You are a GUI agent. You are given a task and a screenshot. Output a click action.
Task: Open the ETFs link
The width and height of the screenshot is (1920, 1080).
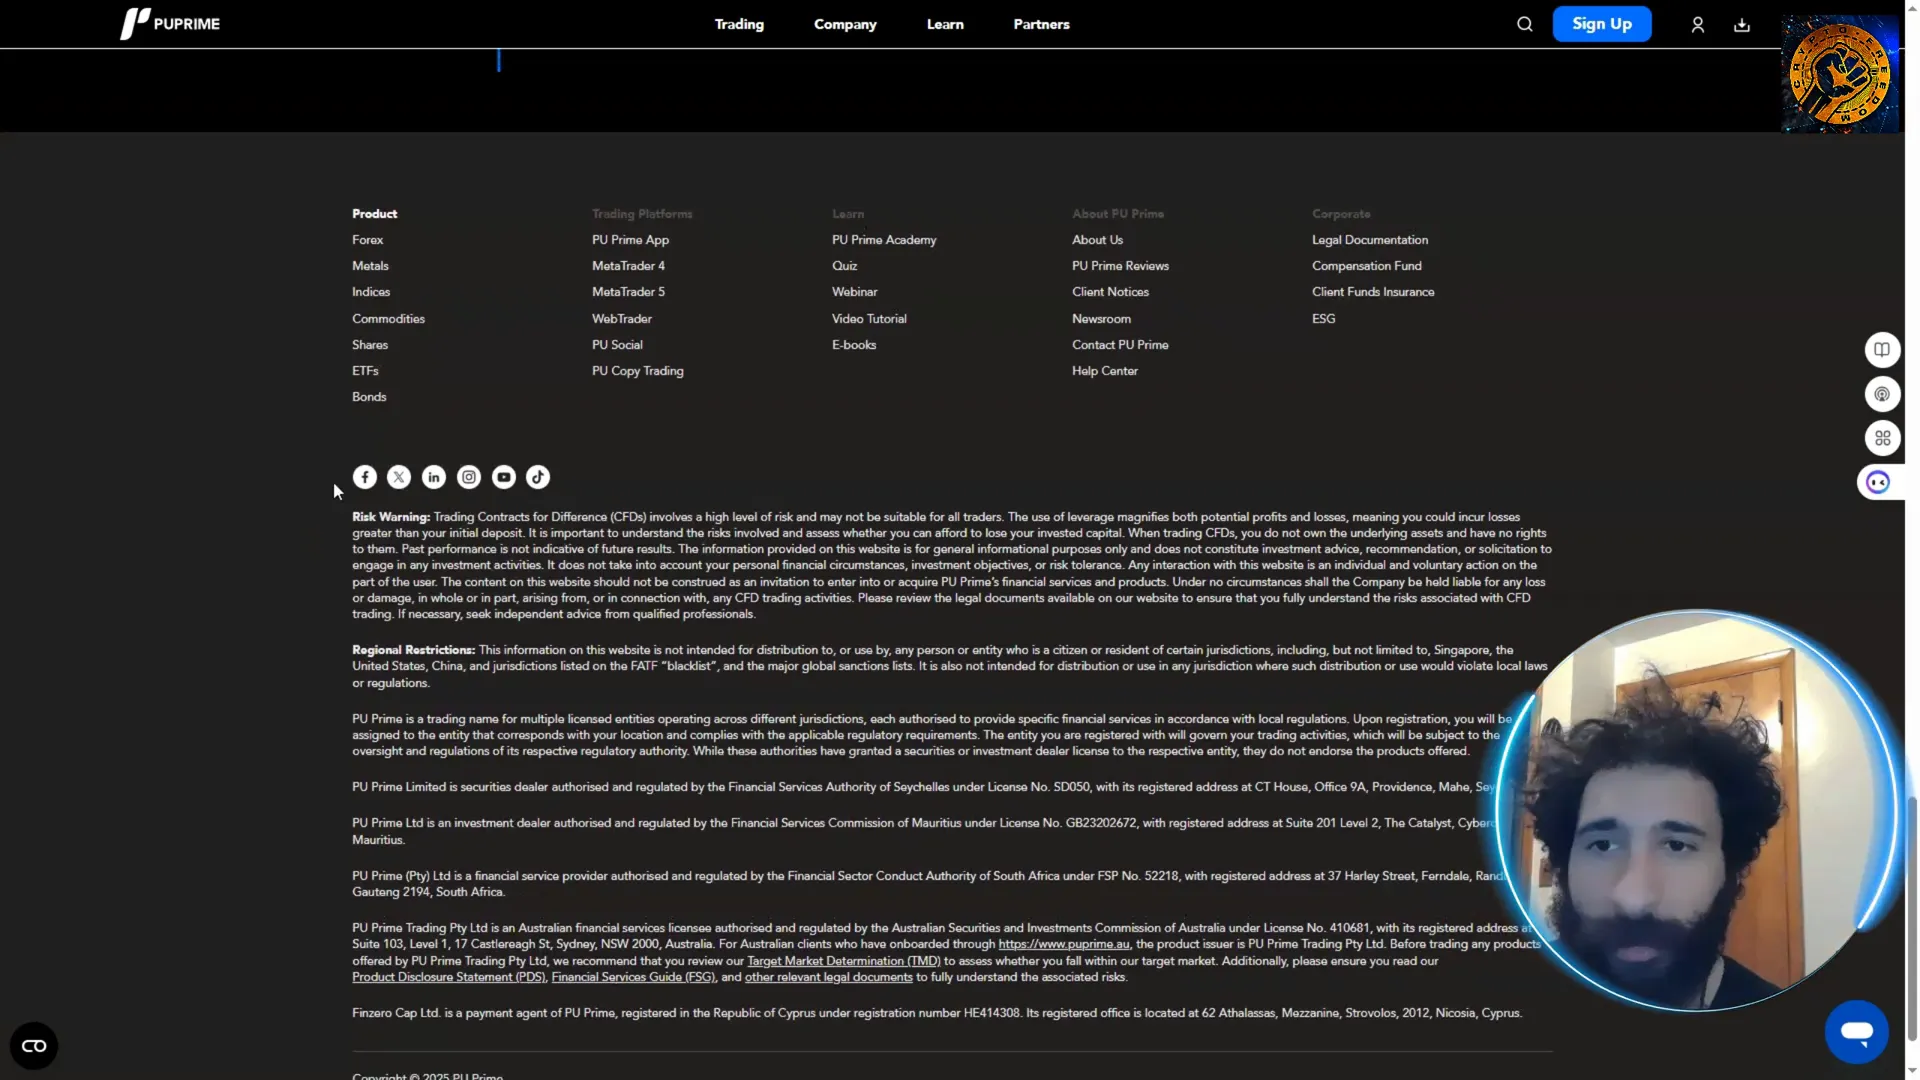click(365, 371)
